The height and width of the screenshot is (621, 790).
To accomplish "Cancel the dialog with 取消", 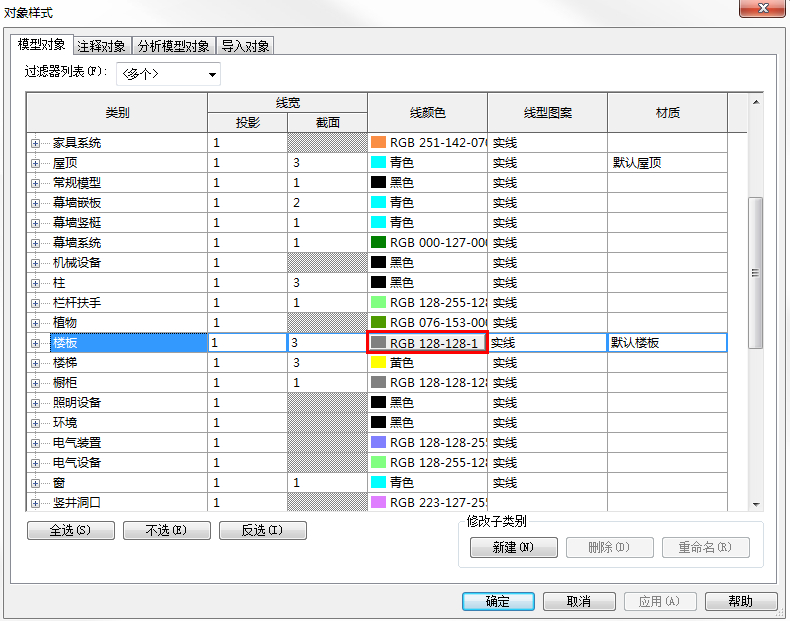I will point(579,601).
